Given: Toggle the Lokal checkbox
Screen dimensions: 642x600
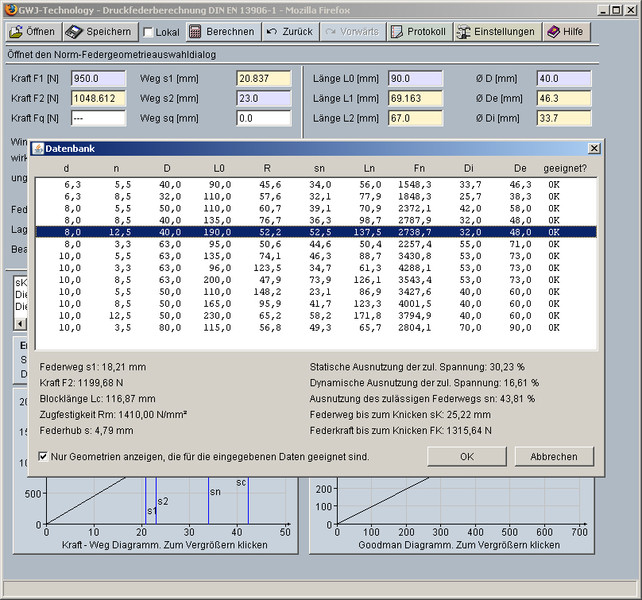Looking at the screenshot, I should [x=149, y=32].
